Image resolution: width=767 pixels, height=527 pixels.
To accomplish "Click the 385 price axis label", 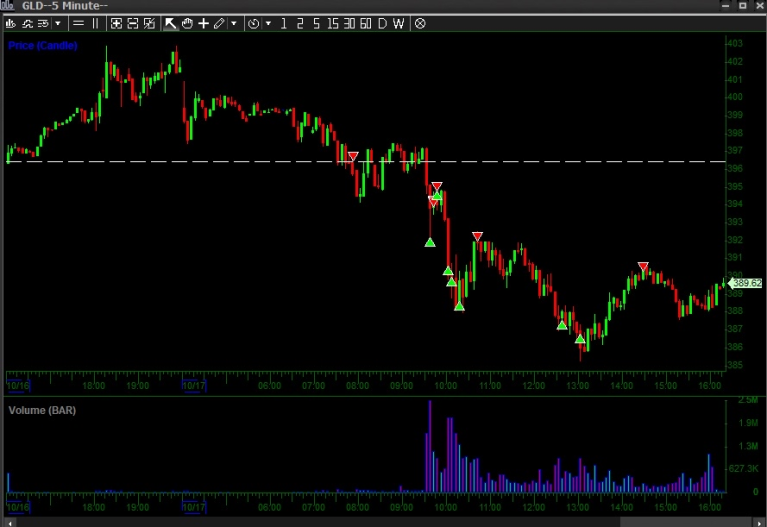I will (735, 365).
